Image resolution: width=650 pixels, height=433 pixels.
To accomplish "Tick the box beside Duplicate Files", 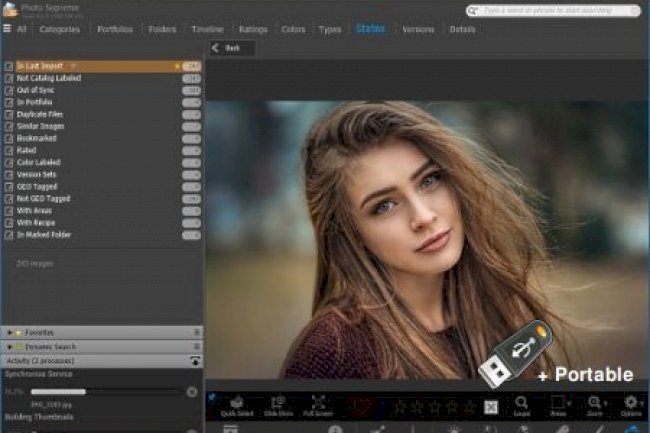I will click(x=9, y=114).
